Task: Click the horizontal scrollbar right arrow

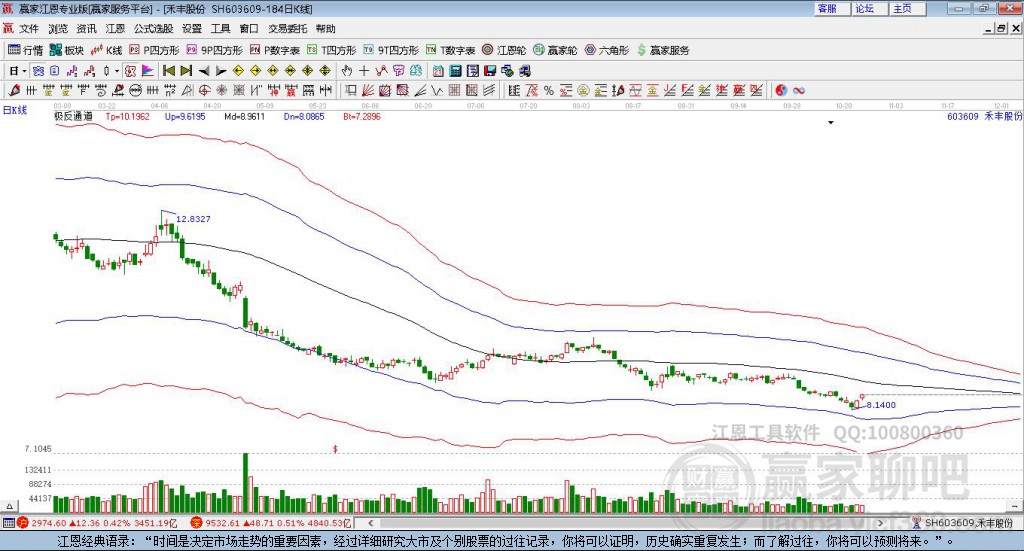Action: 880,523
